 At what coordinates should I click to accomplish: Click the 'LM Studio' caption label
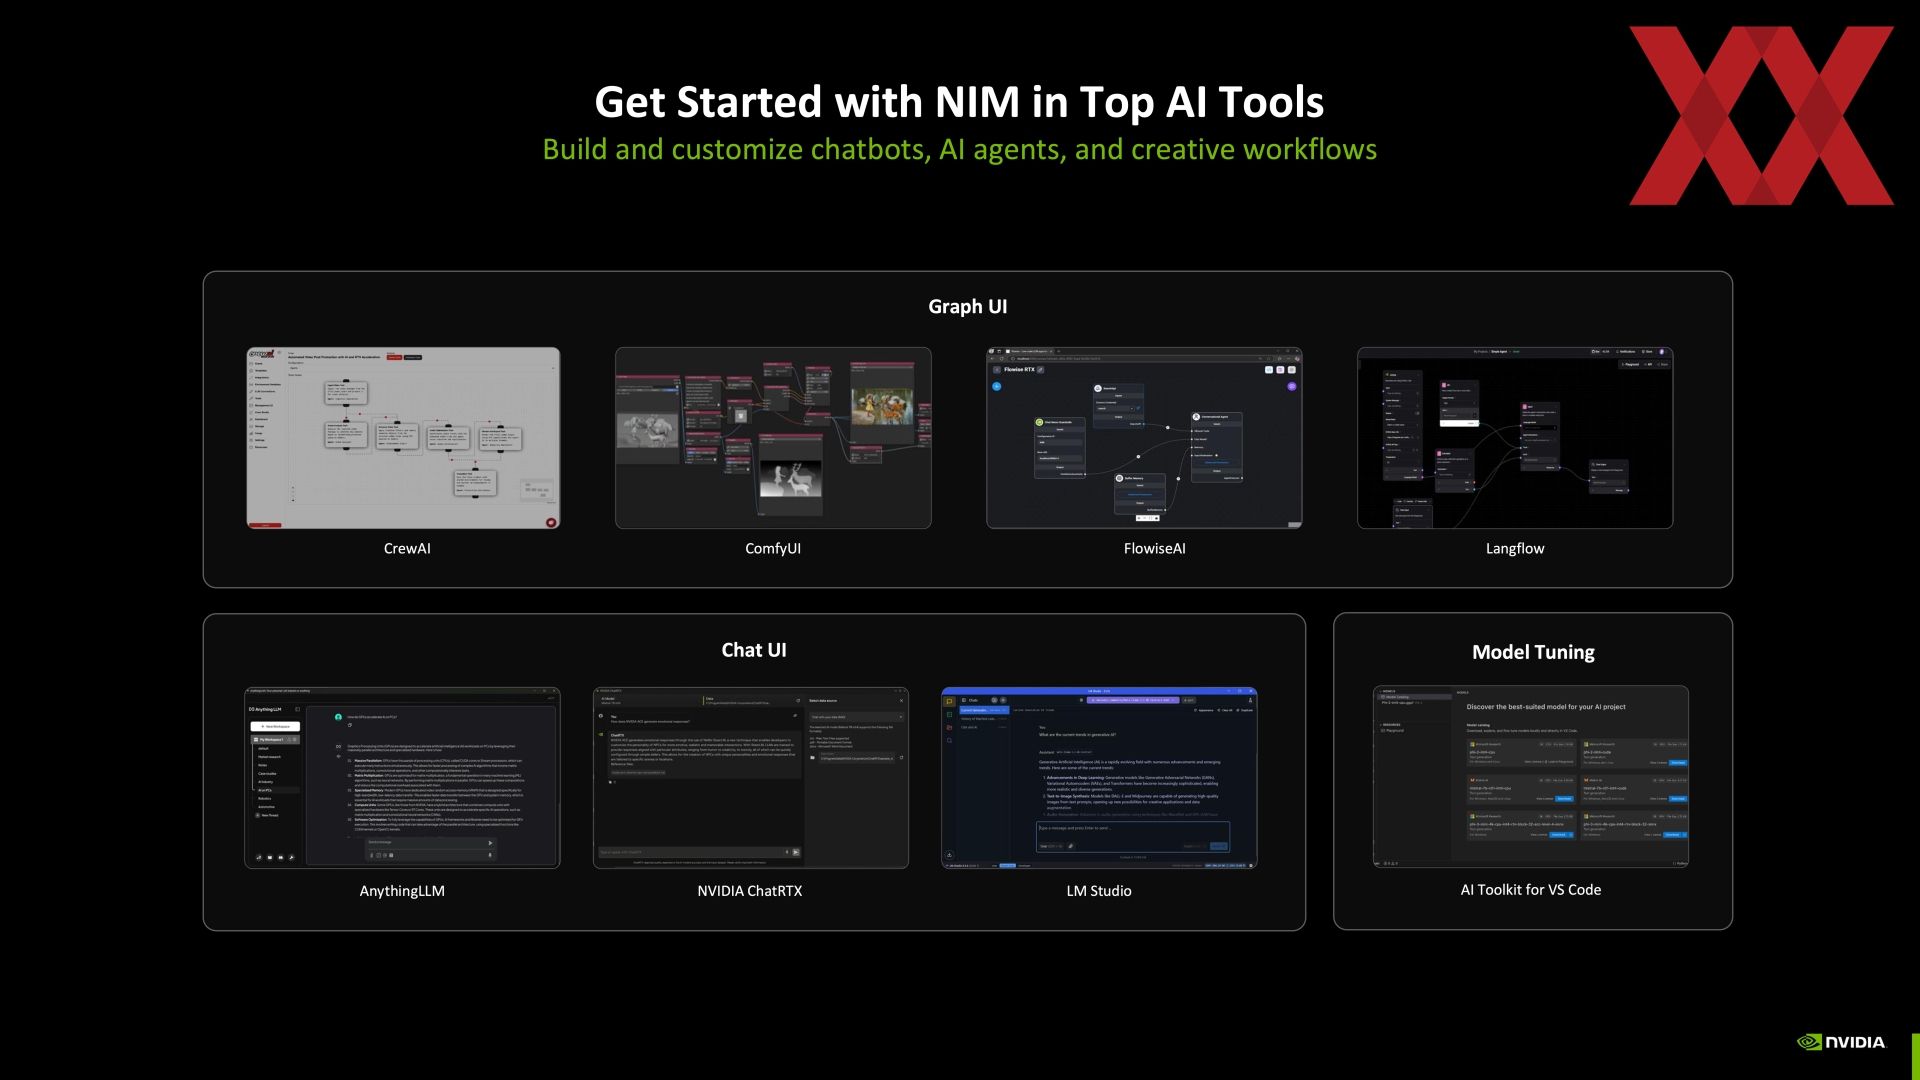tap(1099, 891)
